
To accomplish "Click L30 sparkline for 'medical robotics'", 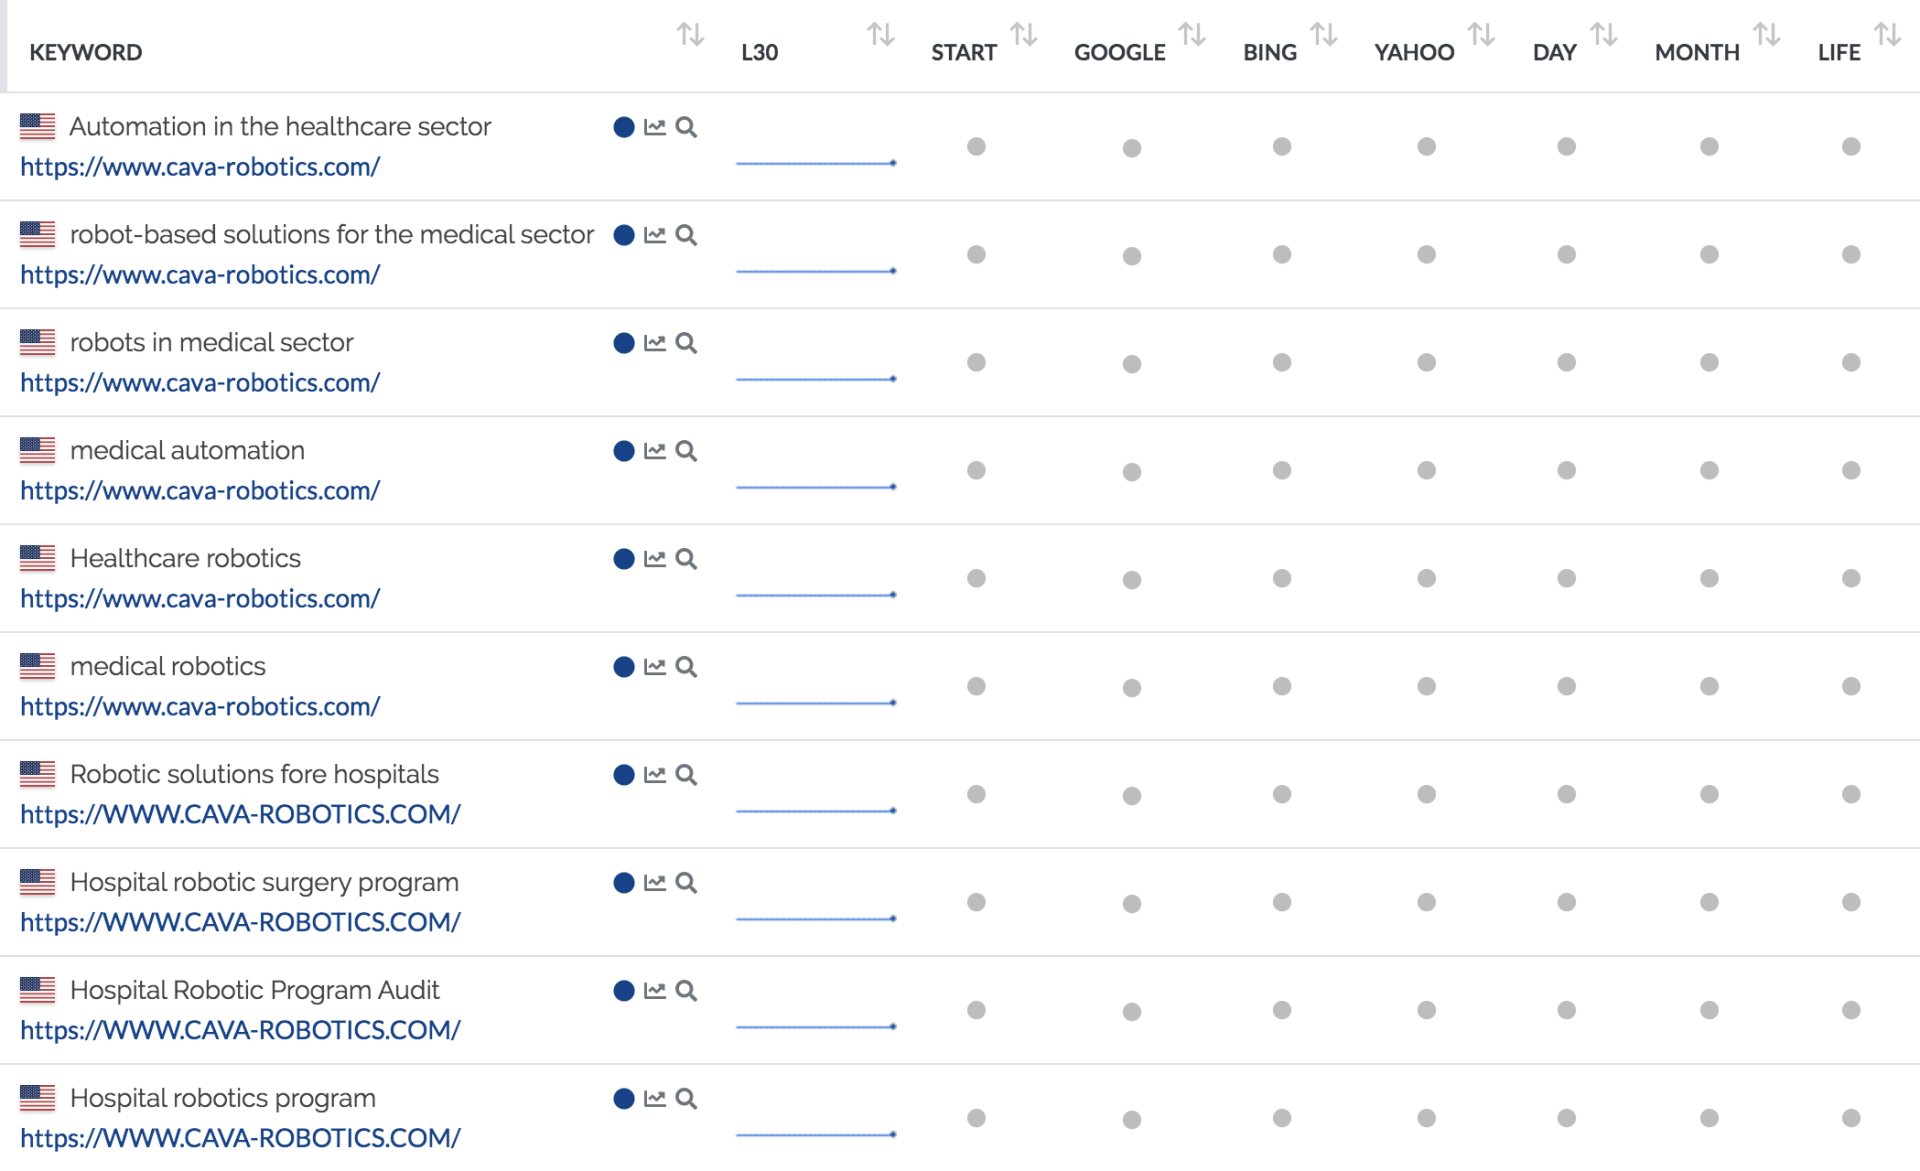I will point(816,703).
